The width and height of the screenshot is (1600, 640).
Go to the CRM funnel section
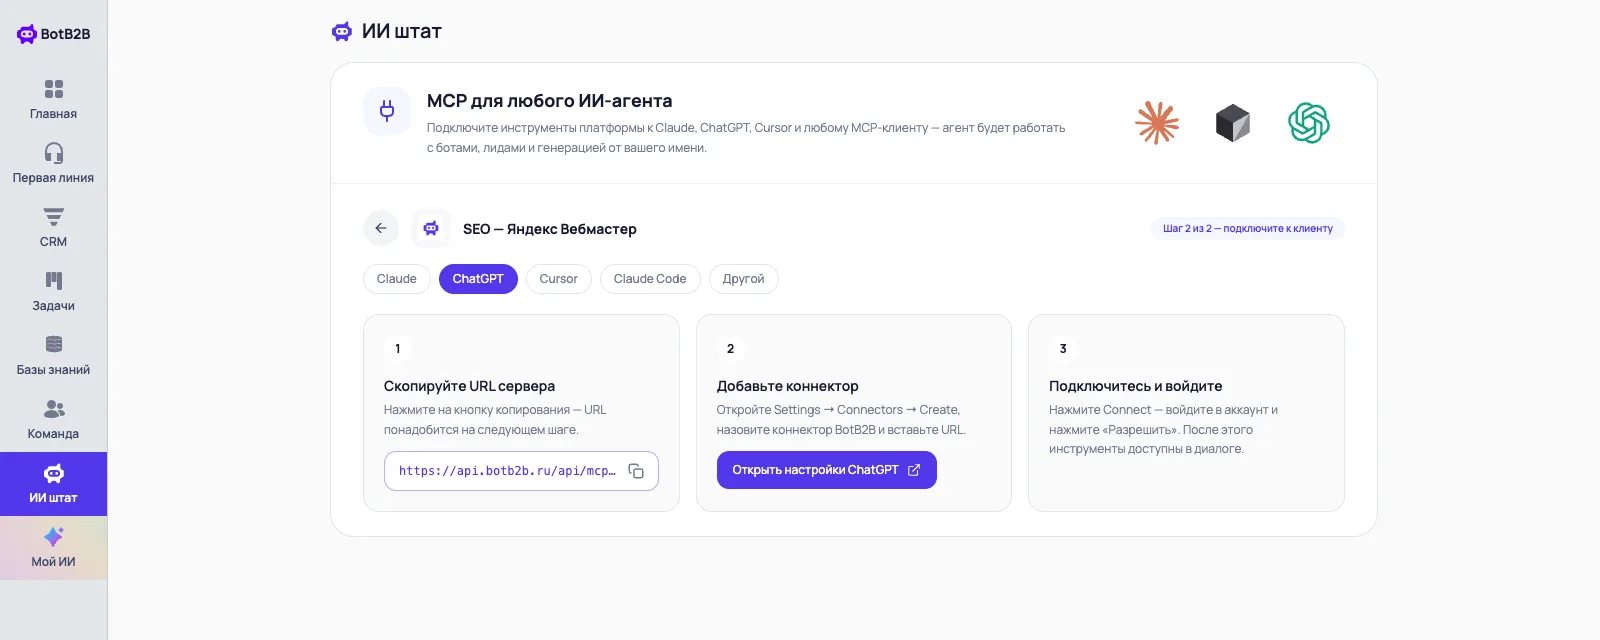pos(53,228)
